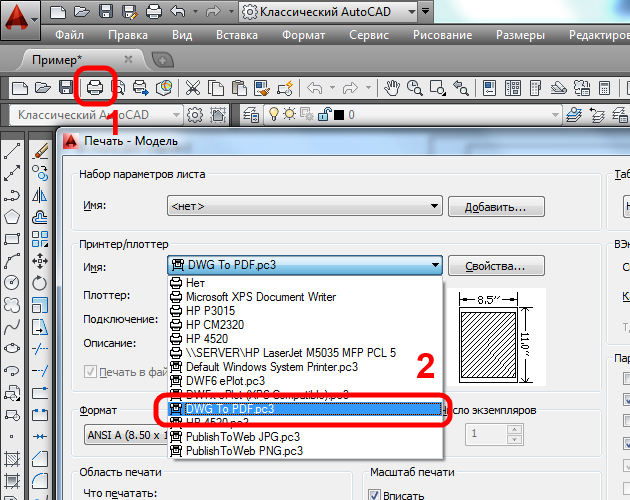630x500 pixels.
Task: Open the Redo history dropdown arrow in standard toolbar
Action: click(x=368, y=88)
